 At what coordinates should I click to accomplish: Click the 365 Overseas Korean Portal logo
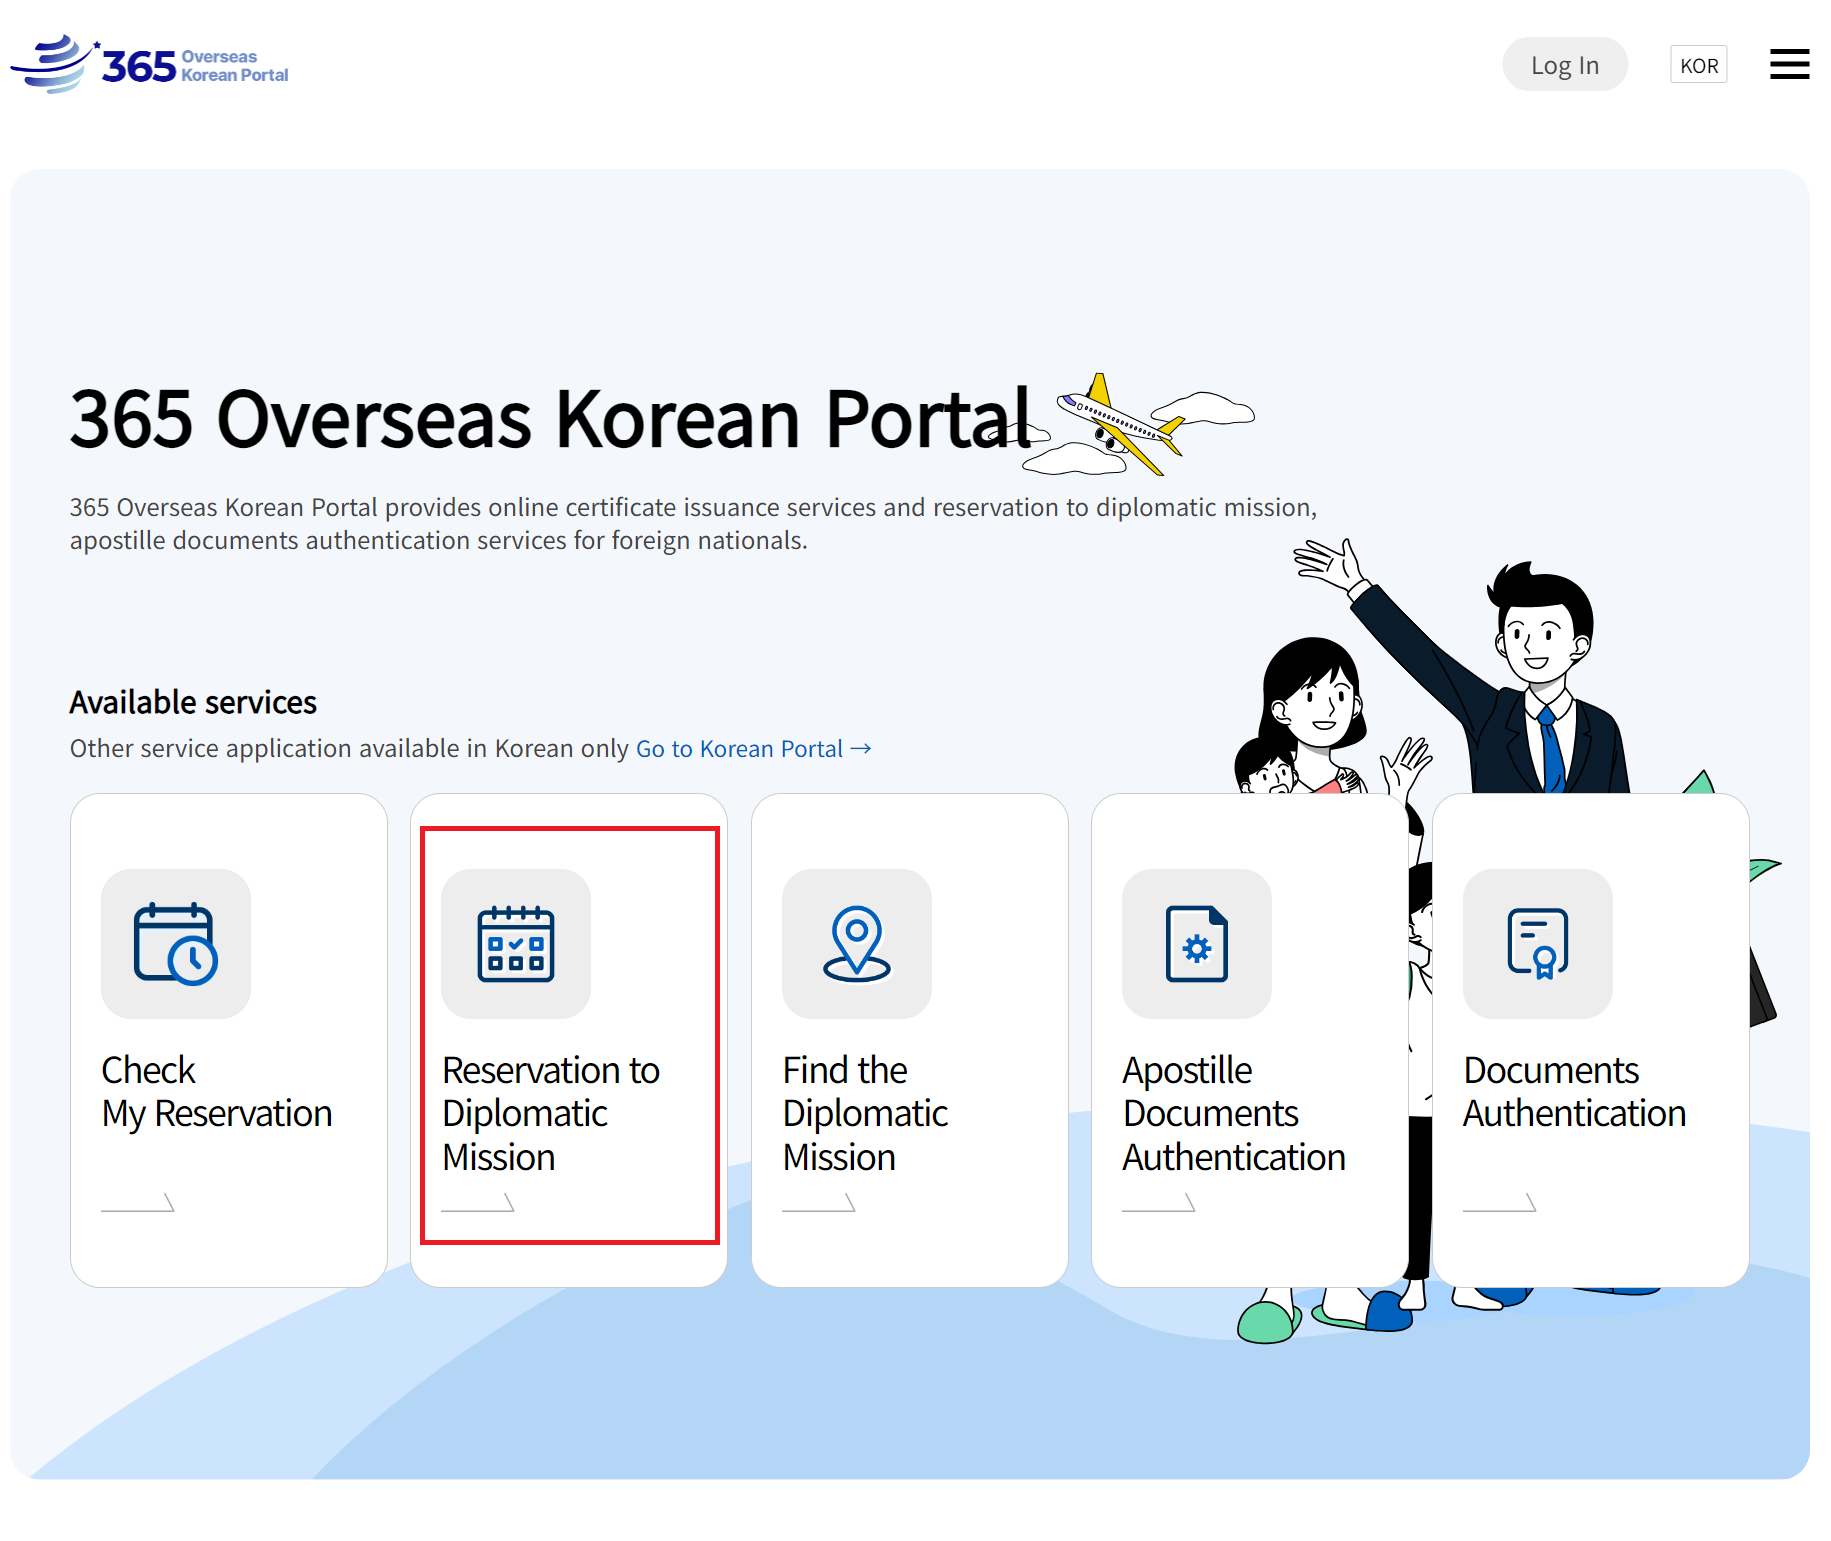click(x=149, y=64)
